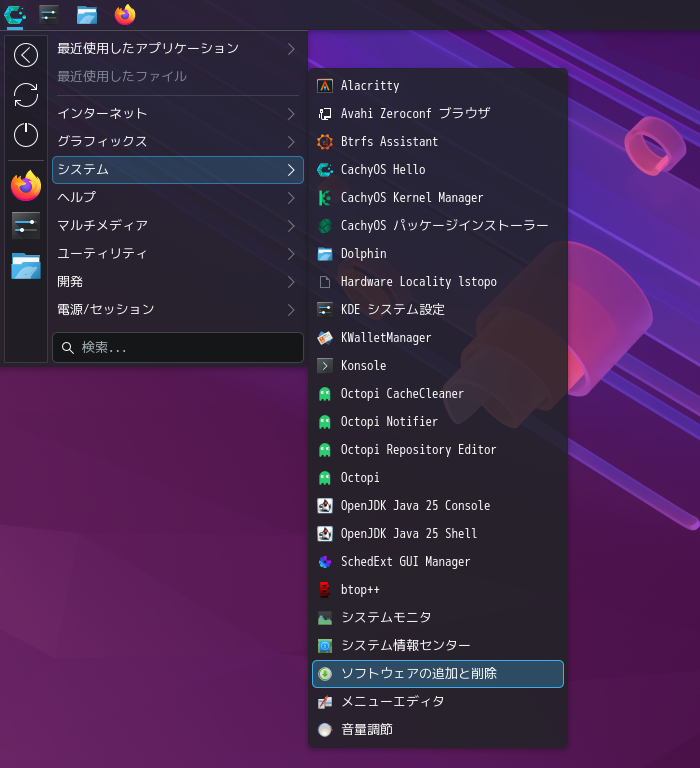
Task: Open KDE システム設定 icon in the submenu
Action: pyautogui.click(x=325, y=310)
